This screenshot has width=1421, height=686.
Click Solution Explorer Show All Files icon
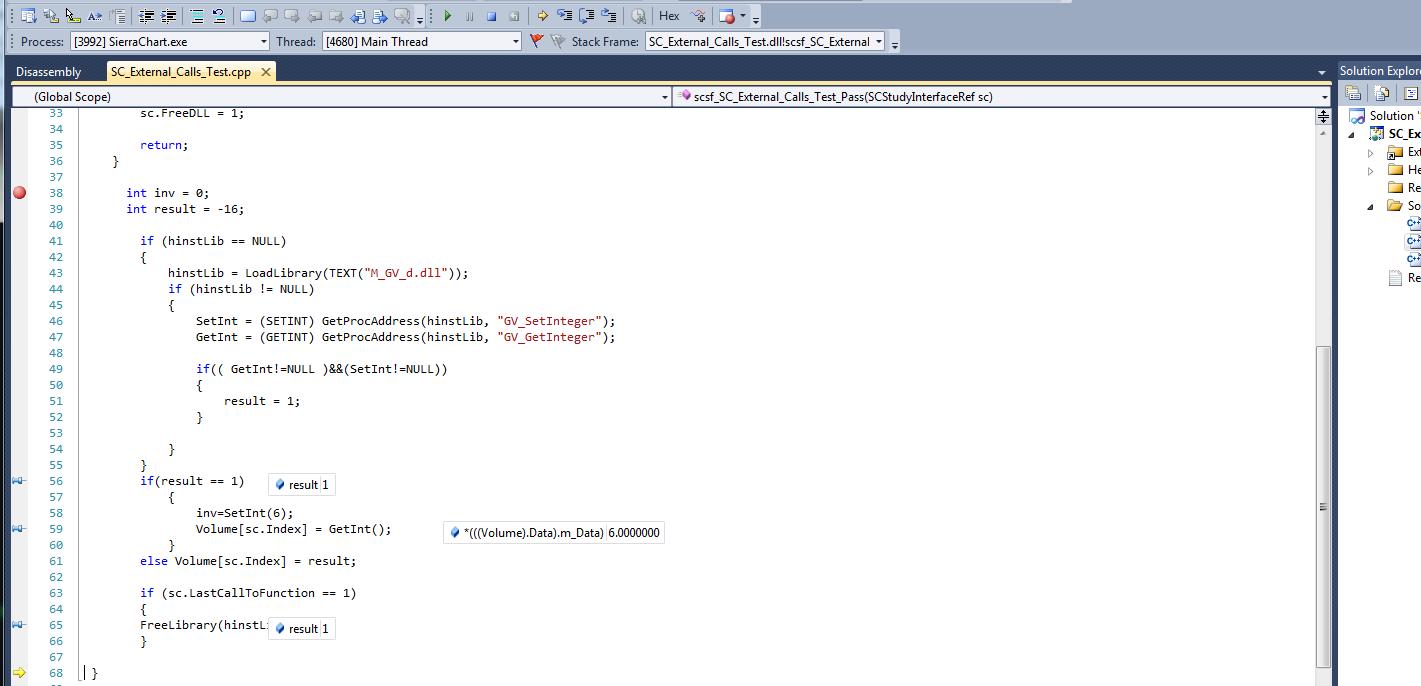point(1382,93)
